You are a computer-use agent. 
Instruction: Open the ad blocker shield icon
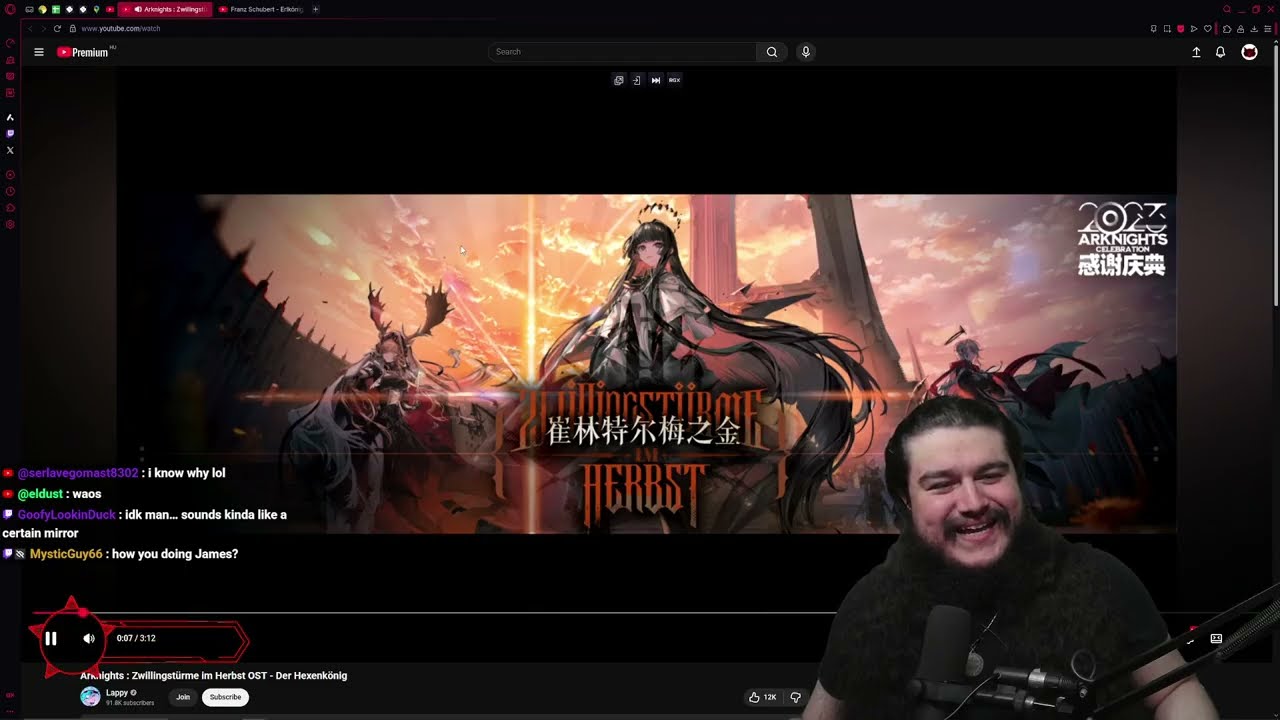point(1181,29)
